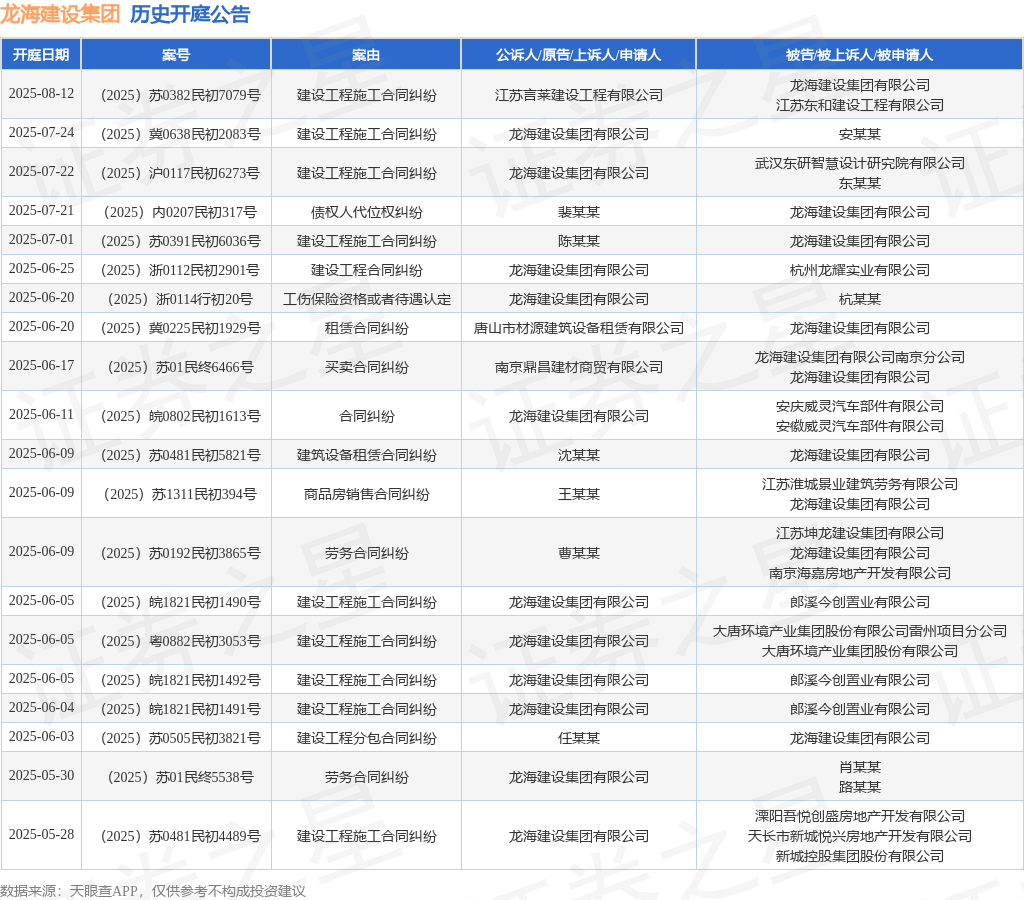Click case number (2025)苏0391民初6036号
The height and width of the screenshot is (900, 1024).
180,242
